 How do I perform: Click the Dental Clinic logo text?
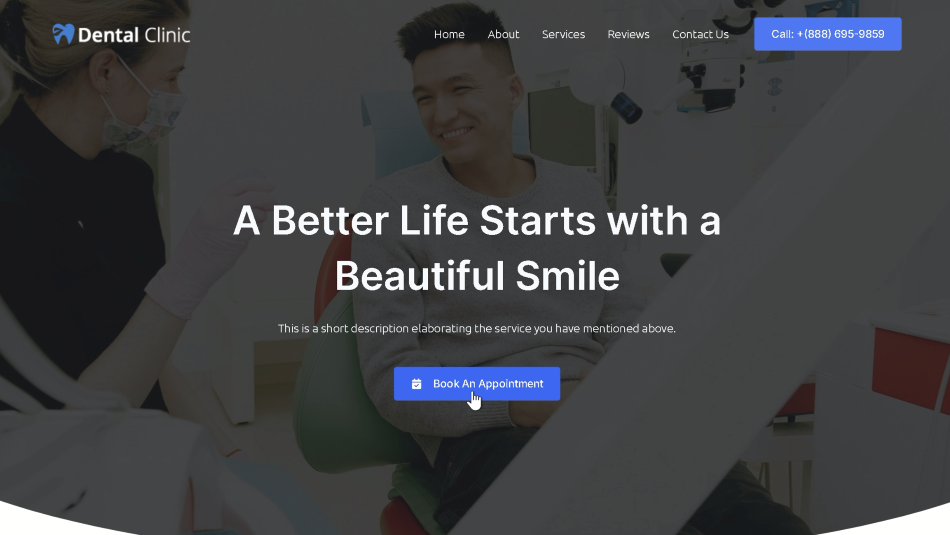[134, 35]
